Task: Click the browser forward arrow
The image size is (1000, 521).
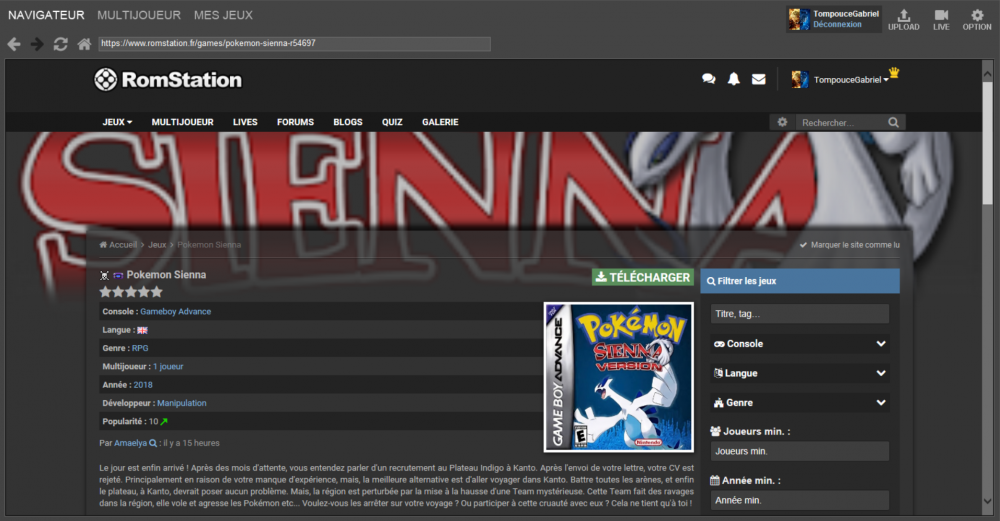Action: tap(37, 44)
